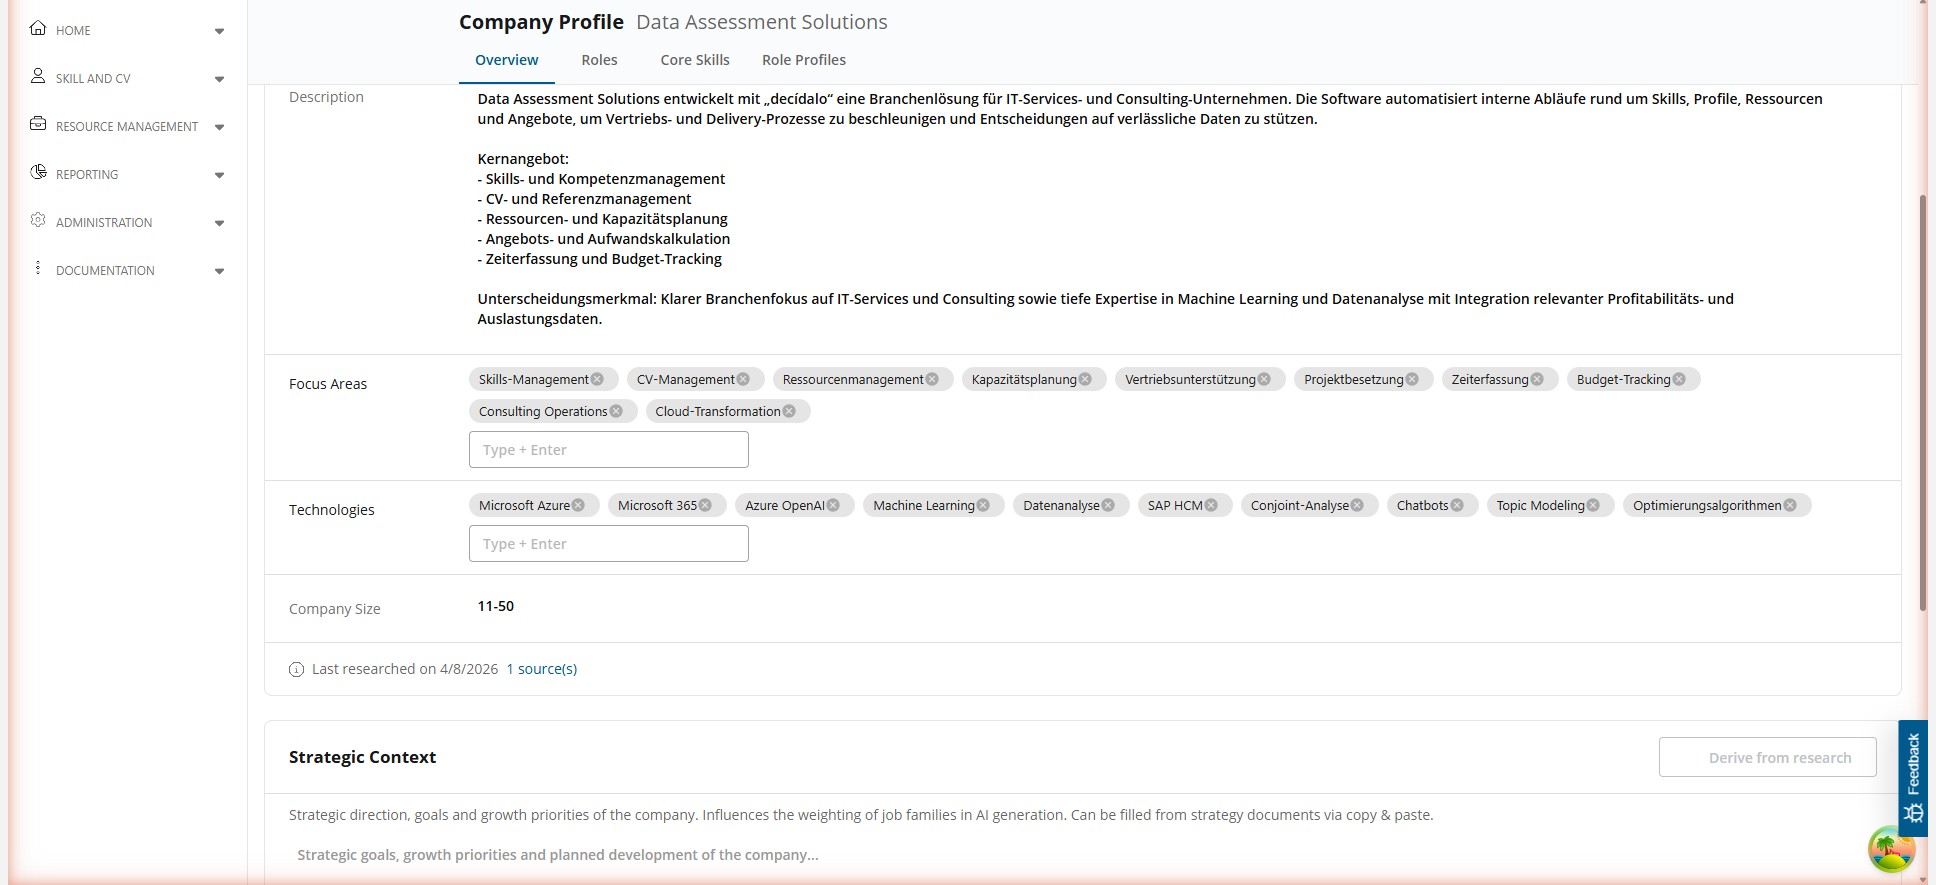Click the Documentation dots icon

[x=38, y=268]
